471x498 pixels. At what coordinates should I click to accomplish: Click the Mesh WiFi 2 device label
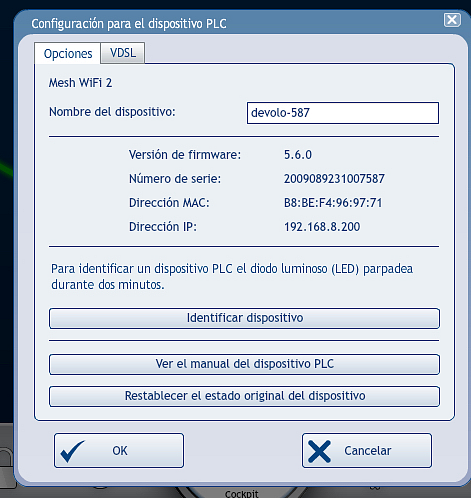point(80,83)
